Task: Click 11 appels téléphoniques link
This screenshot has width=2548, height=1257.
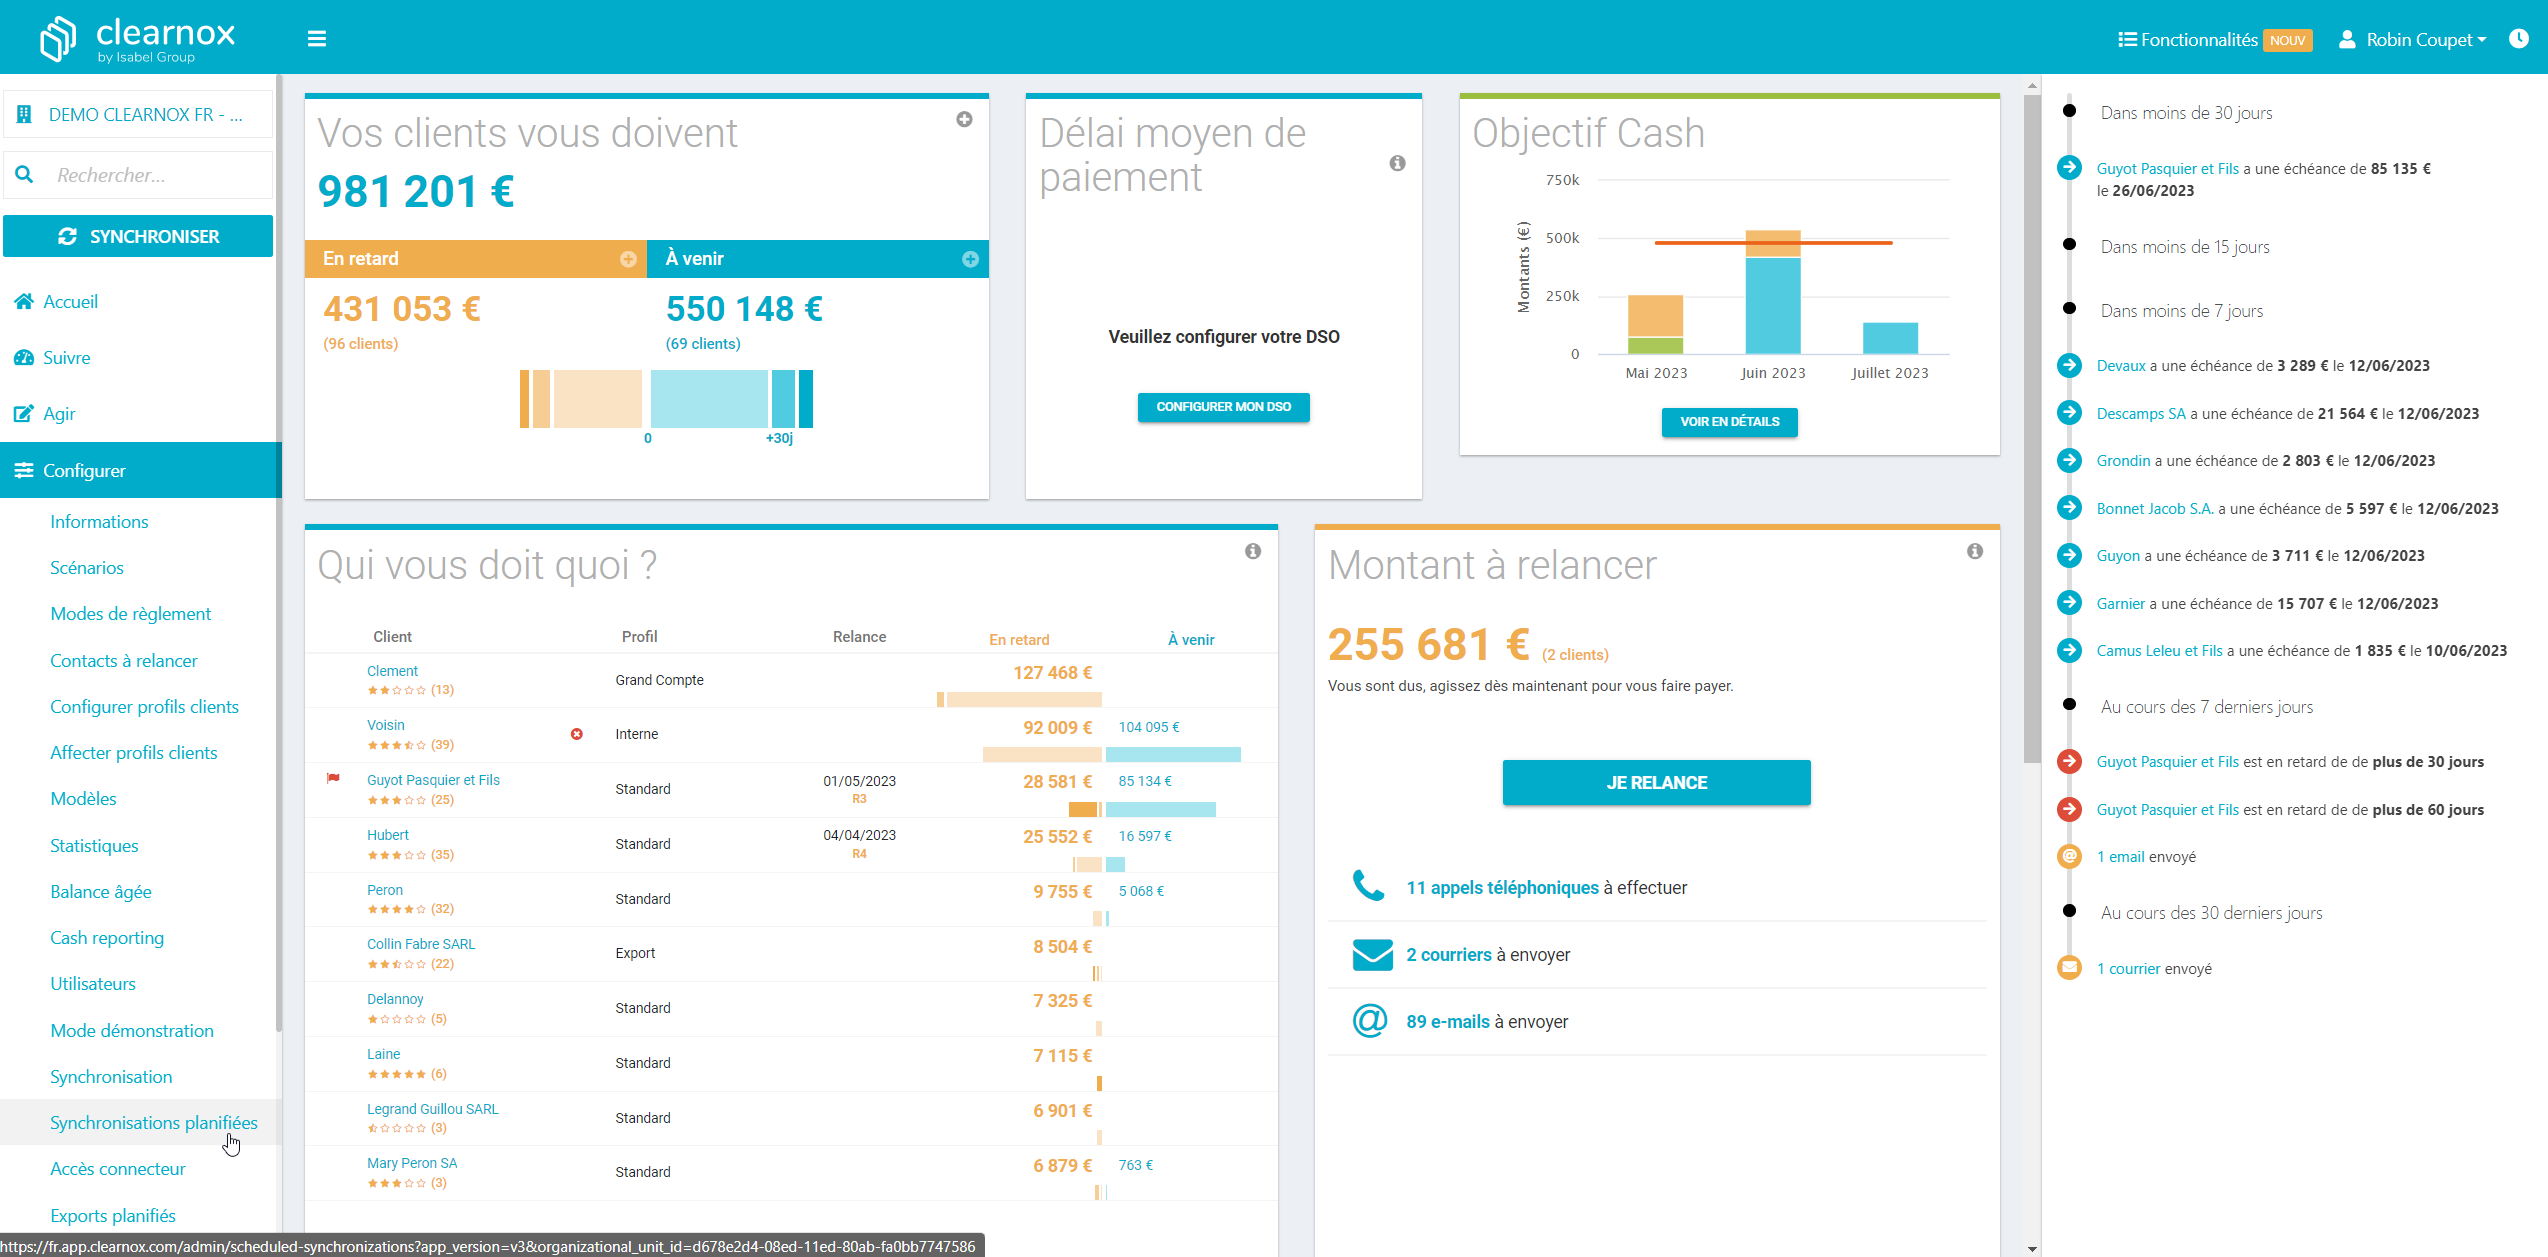Action: (1502, 887)
